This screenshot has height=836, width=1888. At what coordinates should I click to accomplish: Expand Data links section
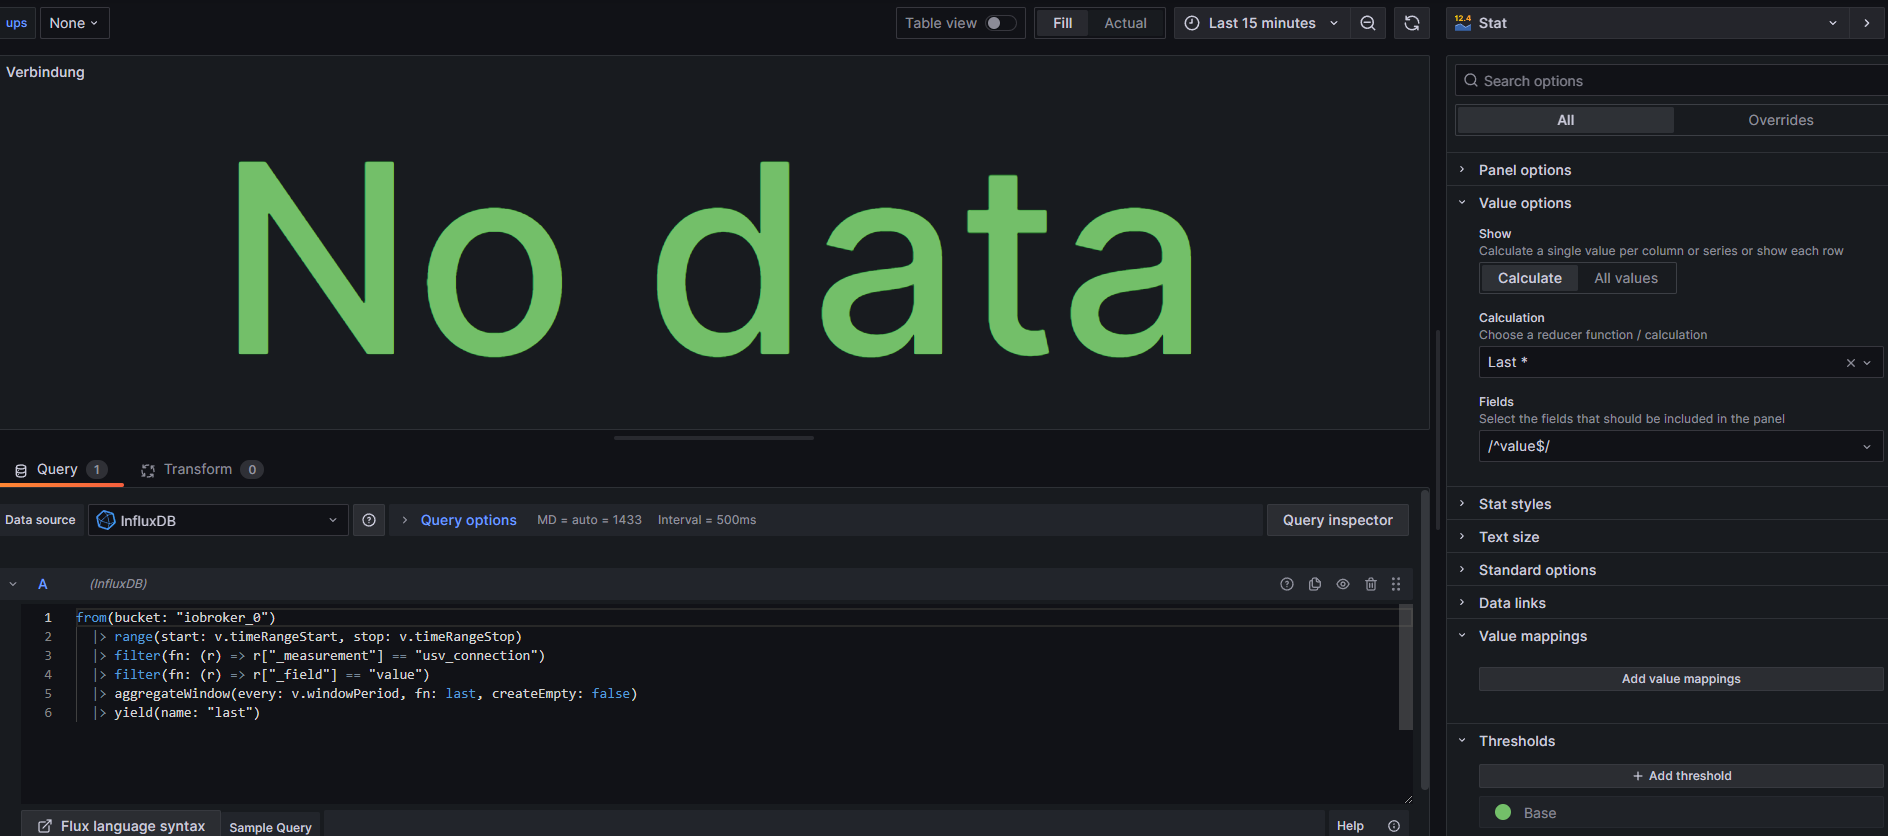(x=1512, y=603)
